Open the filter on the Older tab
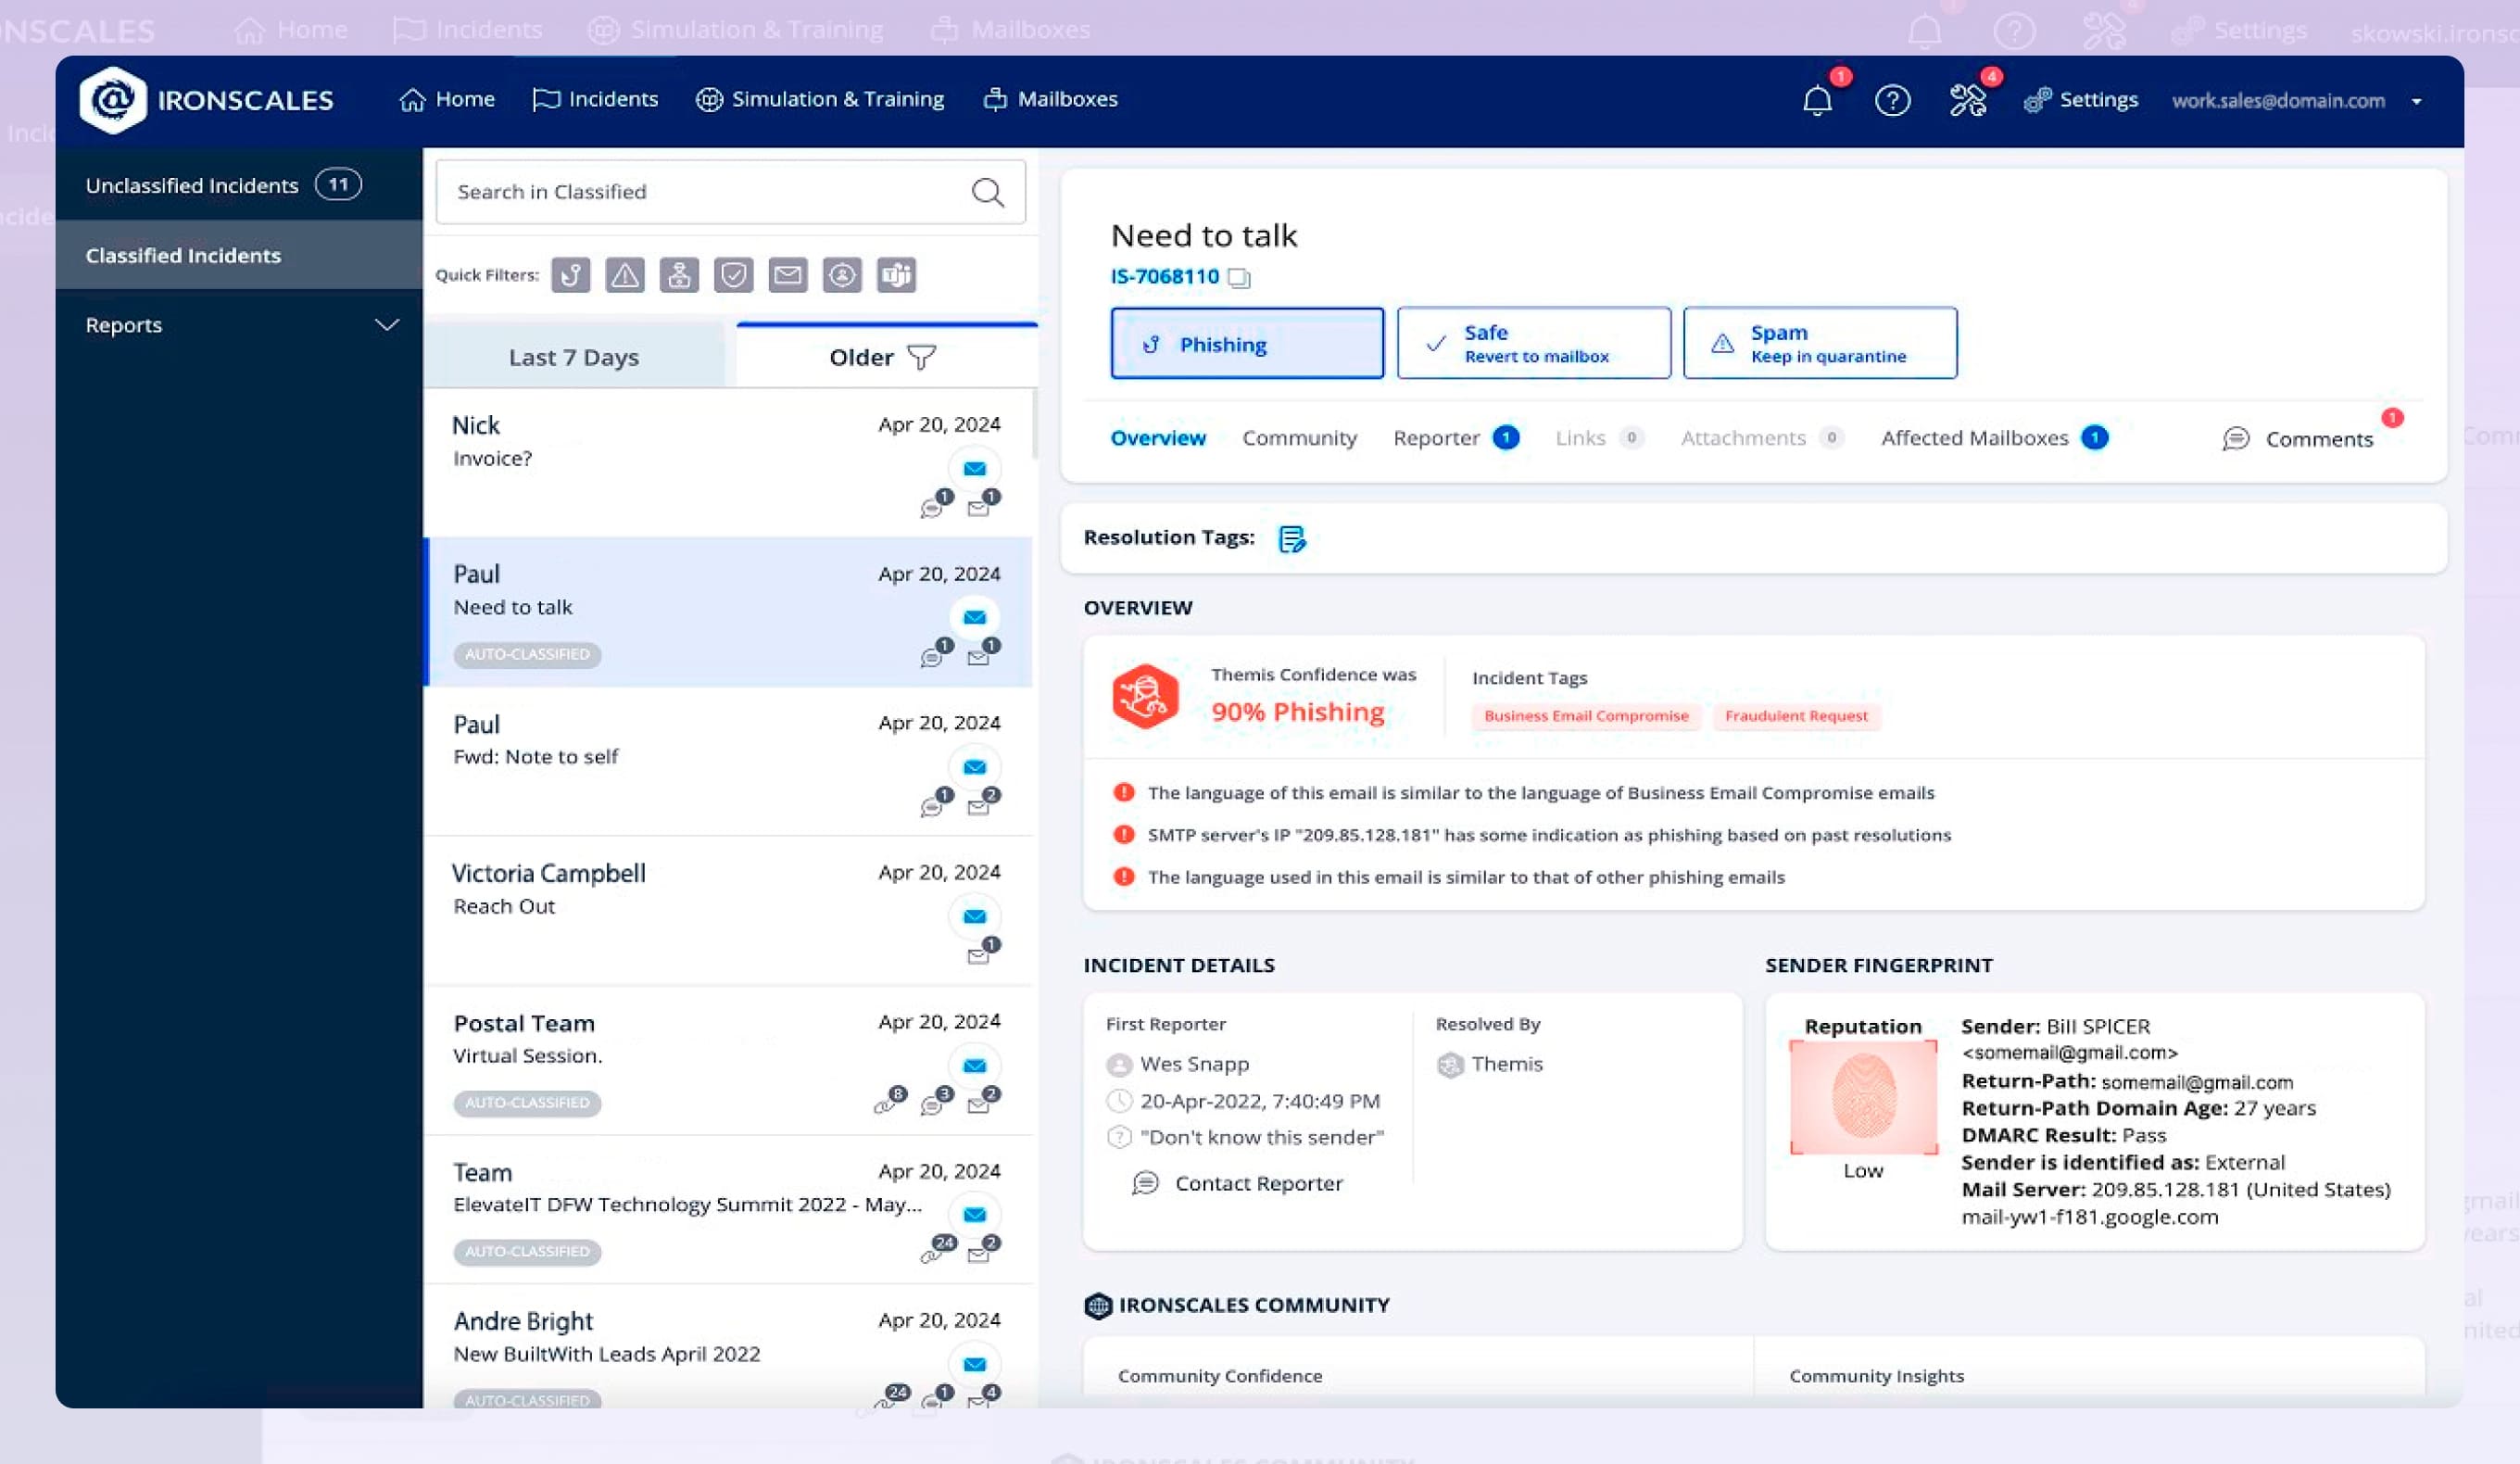 (x=922, y=357)
